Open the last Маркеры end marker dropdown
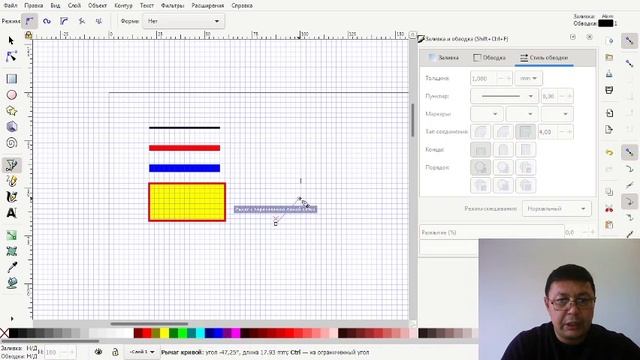This screenshot has width=640, height=360. click(x=557, y=114)
